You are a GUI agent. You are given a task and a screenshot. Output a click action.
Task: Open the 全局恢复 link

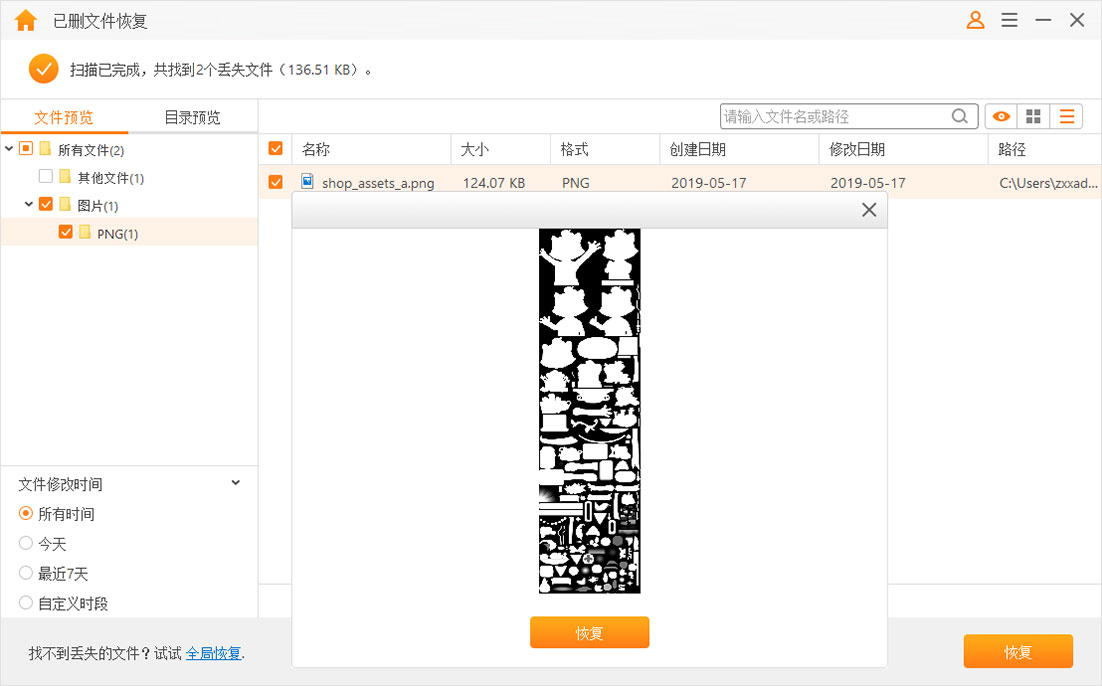pos(214,652)
